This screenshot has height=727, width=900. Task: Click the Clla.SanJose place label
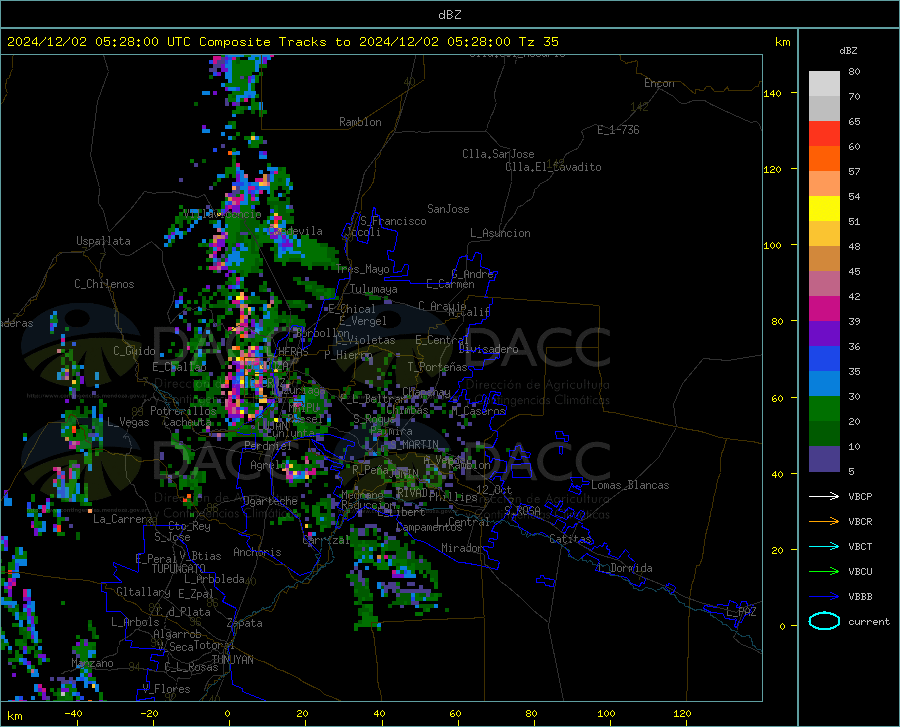click(498, 154)
